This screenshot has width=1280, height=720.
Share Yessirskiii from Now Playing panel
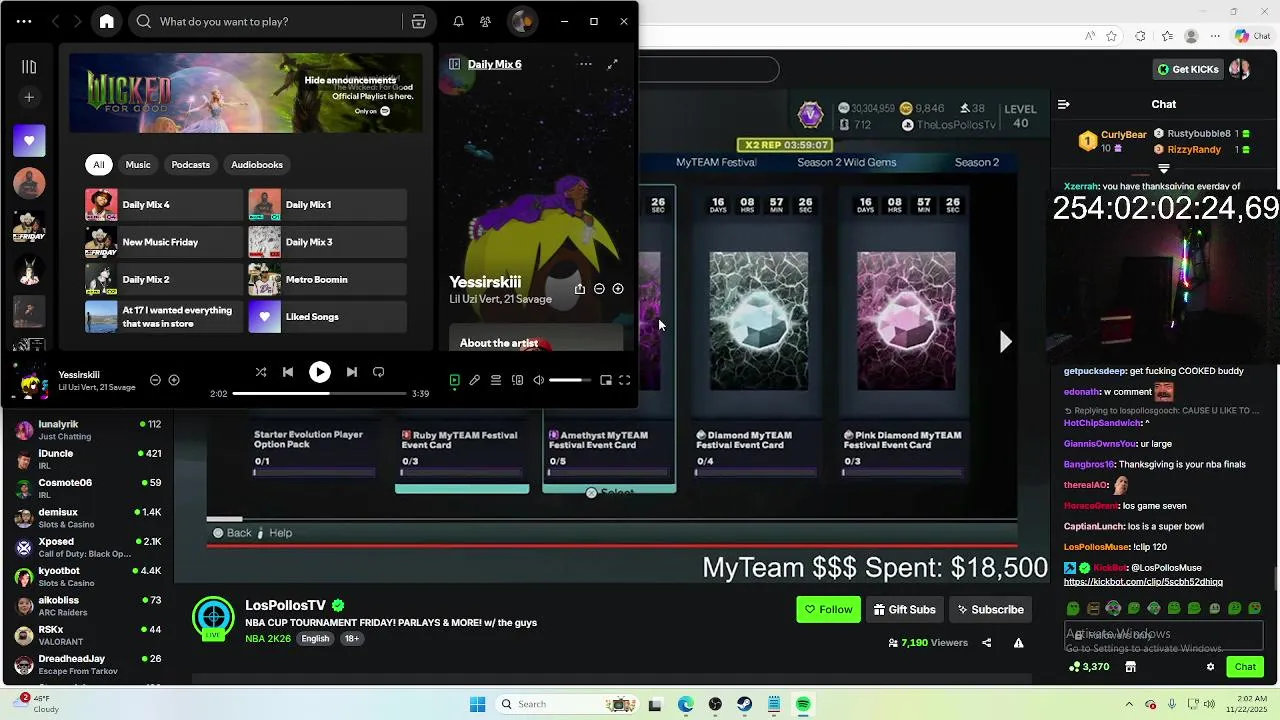pyautogui.click(x=579, y=289)
